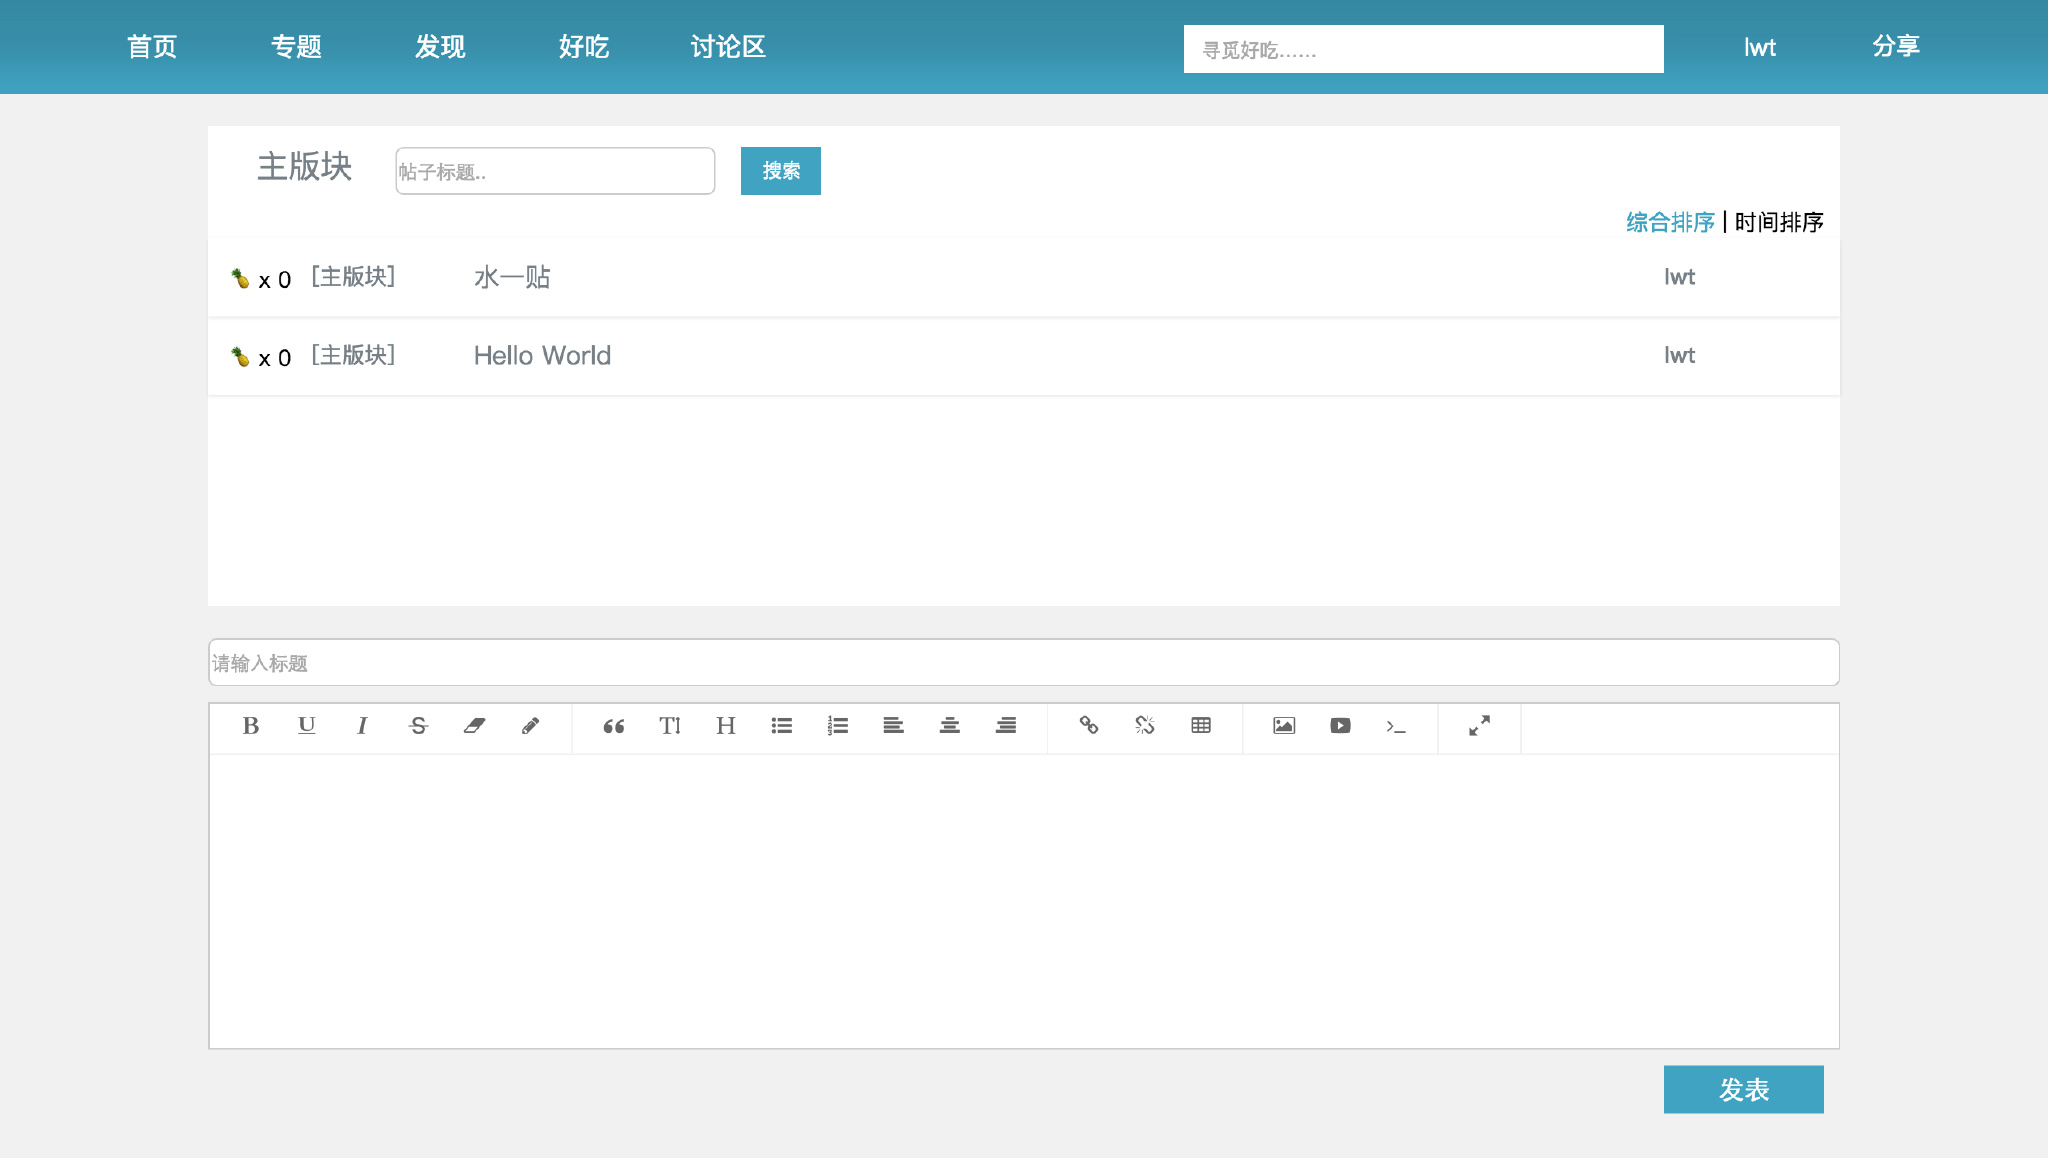Insert a table in the editor
Image resolution: width=2048 pixels, height=1158 pixels.
1201,726
